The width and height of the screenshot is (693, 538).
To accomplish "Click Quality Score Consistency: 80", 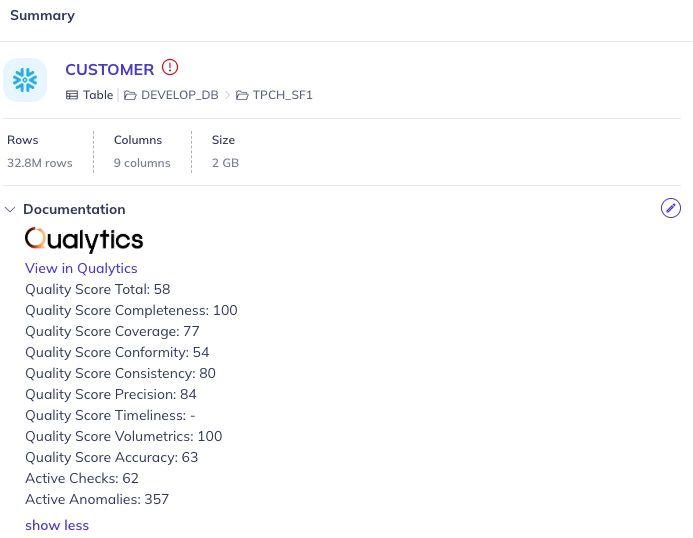I will click(x=120, y=373).
